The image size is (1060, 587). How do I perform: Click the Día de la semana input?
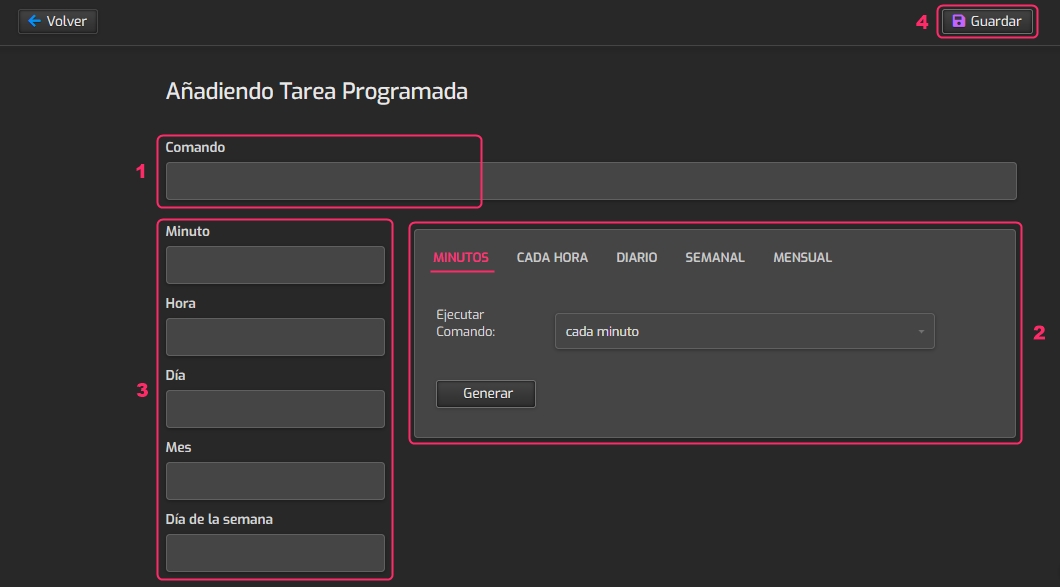tap(275, 553)
